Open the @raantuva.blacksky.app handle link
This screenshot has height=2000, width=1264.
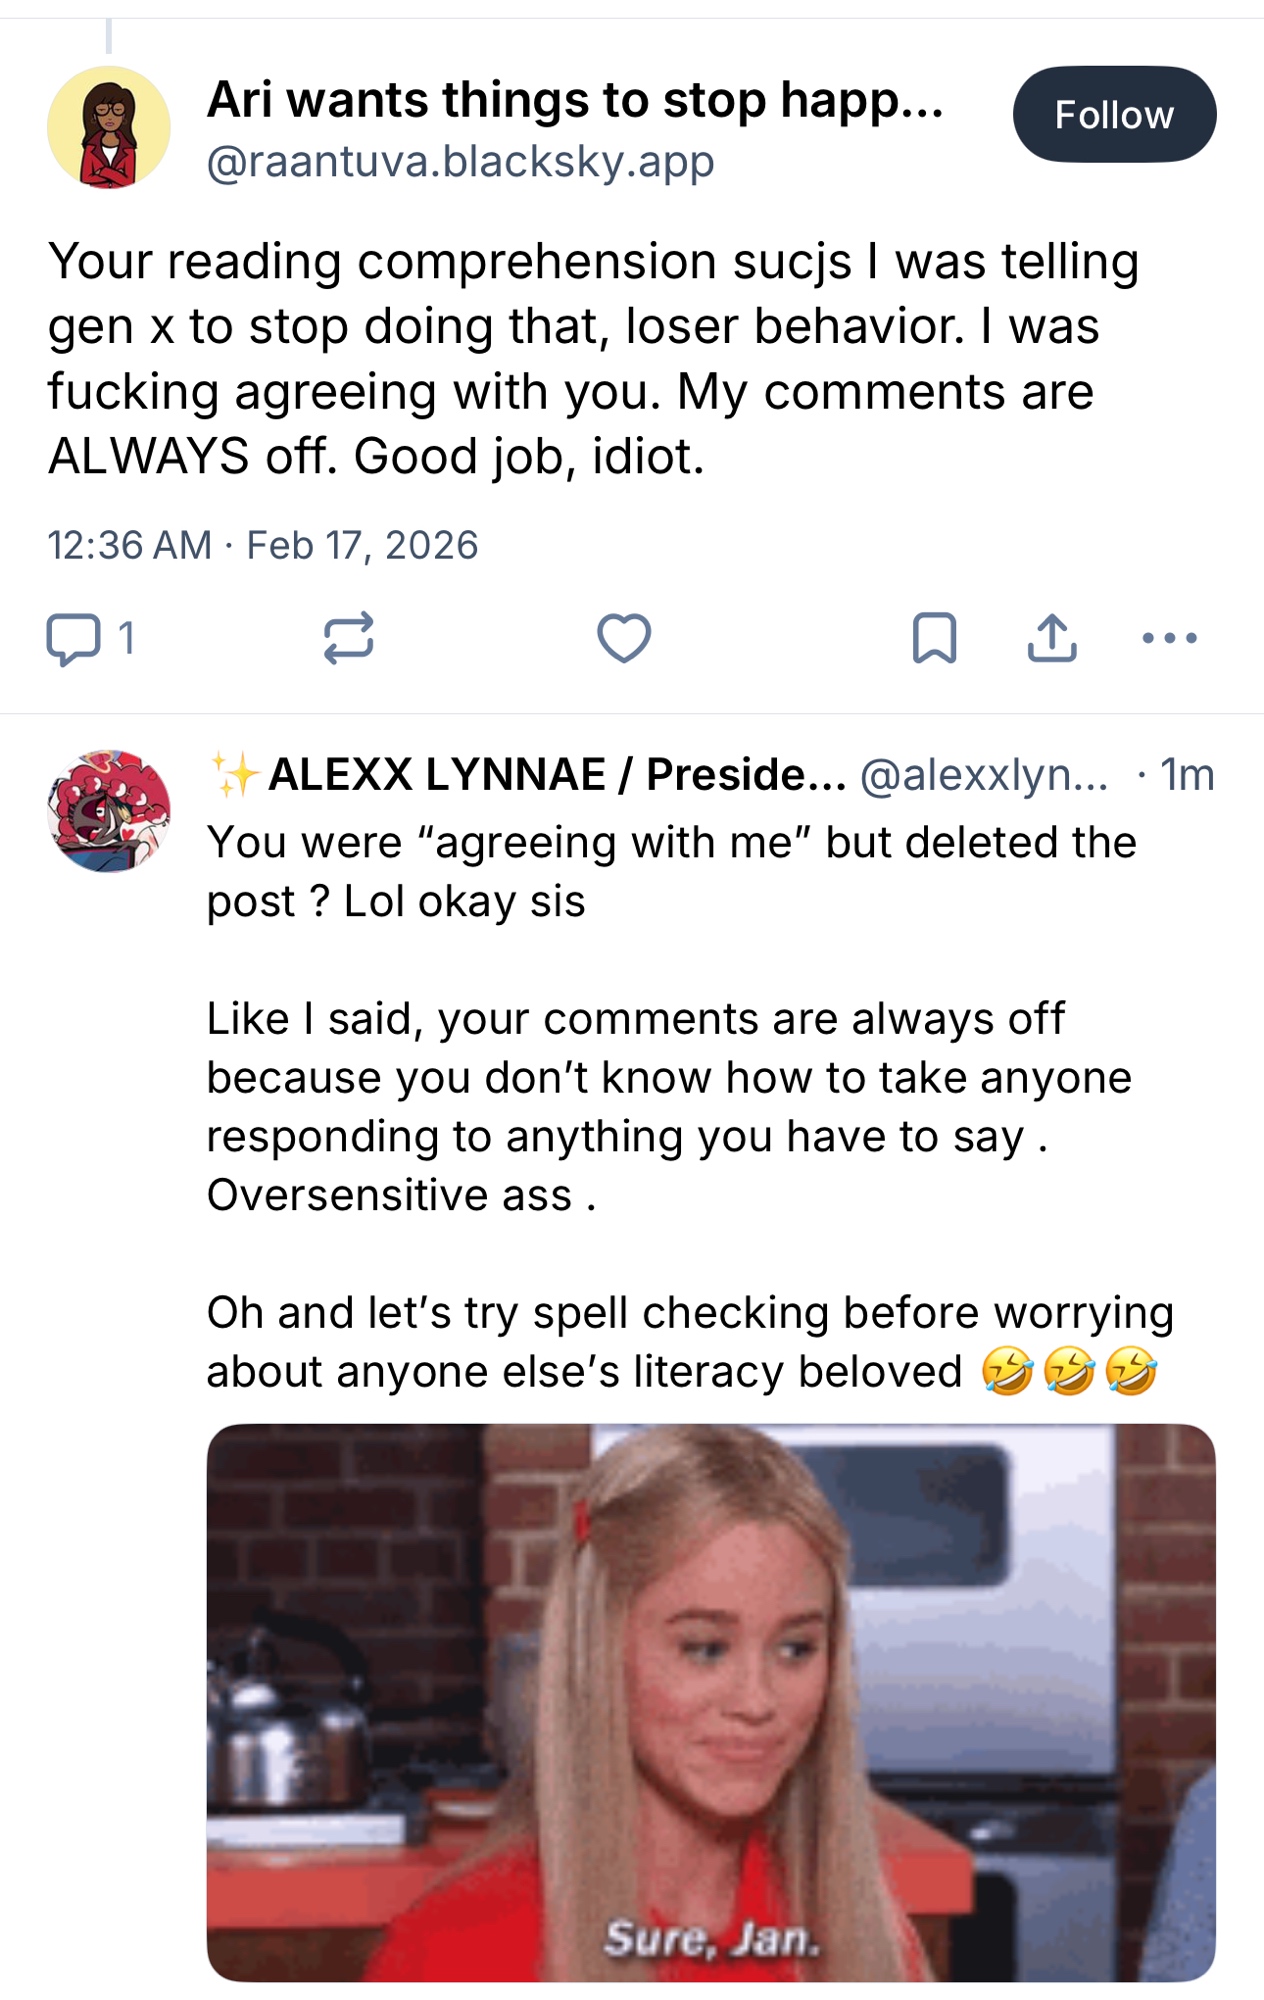pos(460,162)
